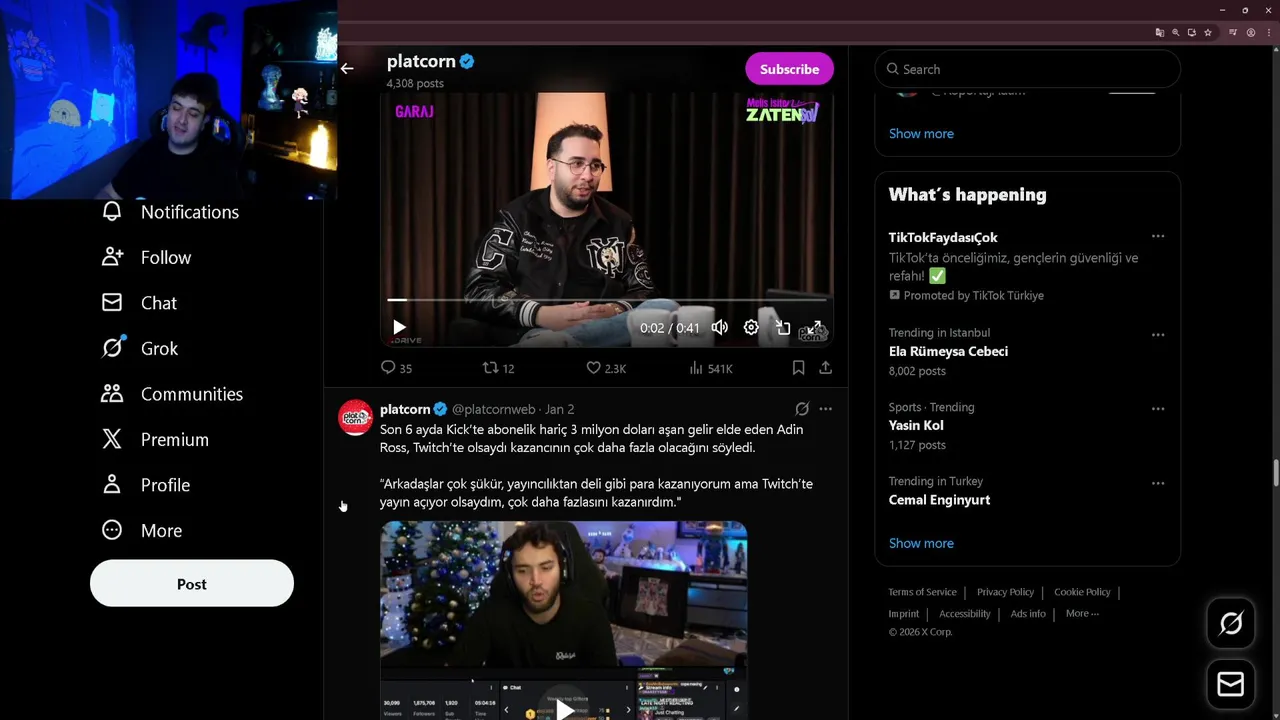The height and width of the screenshot is (720, 1280).
Task: Open the @platcornweb handle link
Action: tap(493, 409)
